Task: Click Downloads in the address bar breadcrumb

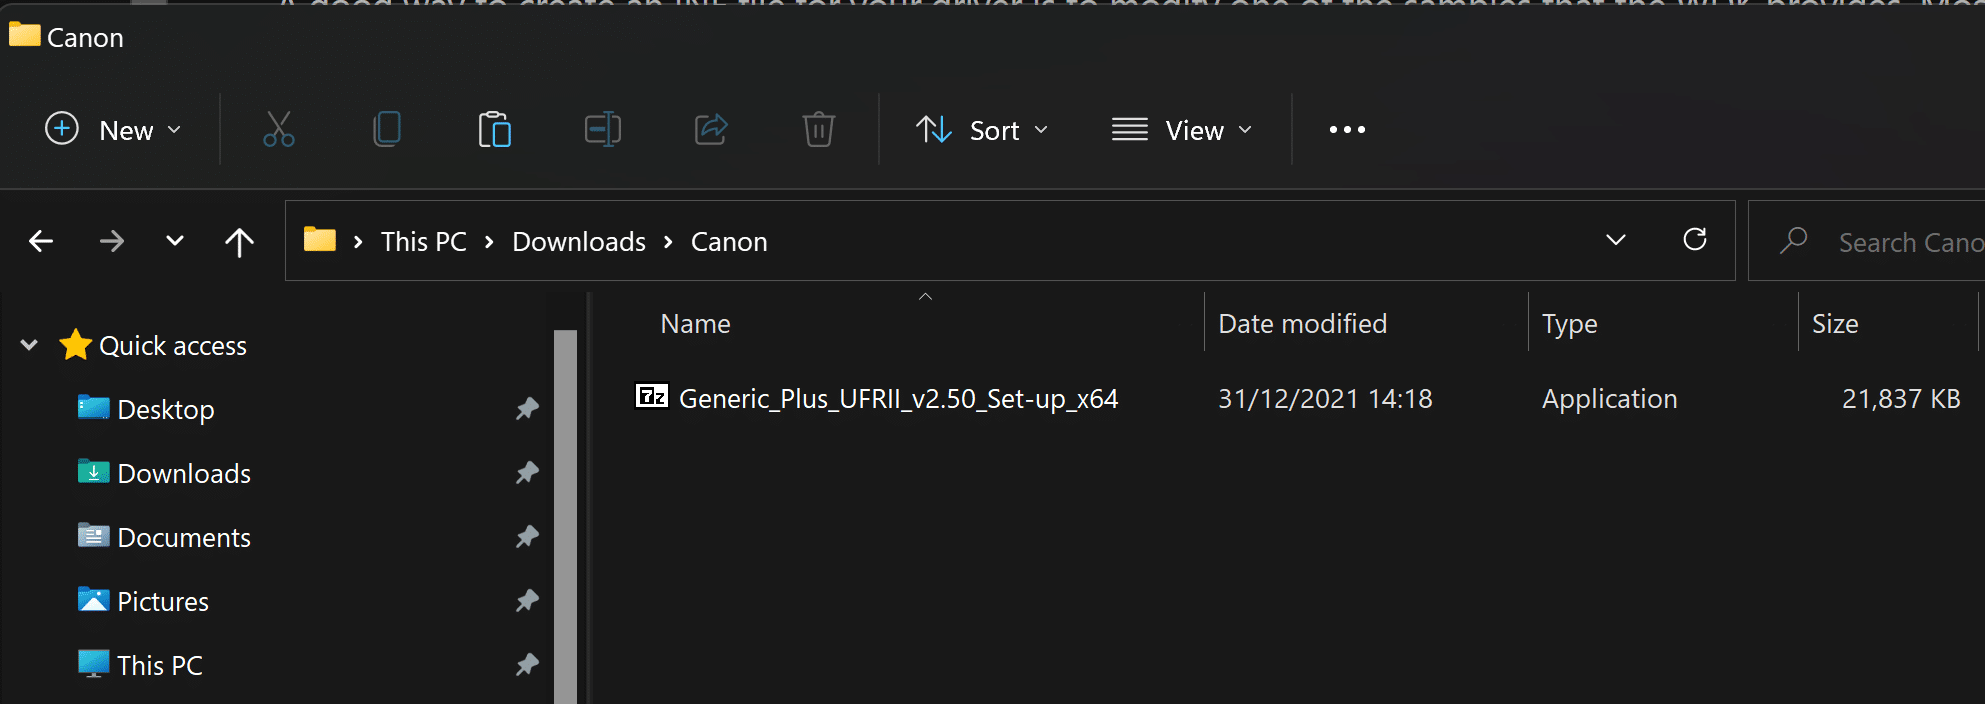Action: point(578,241)
